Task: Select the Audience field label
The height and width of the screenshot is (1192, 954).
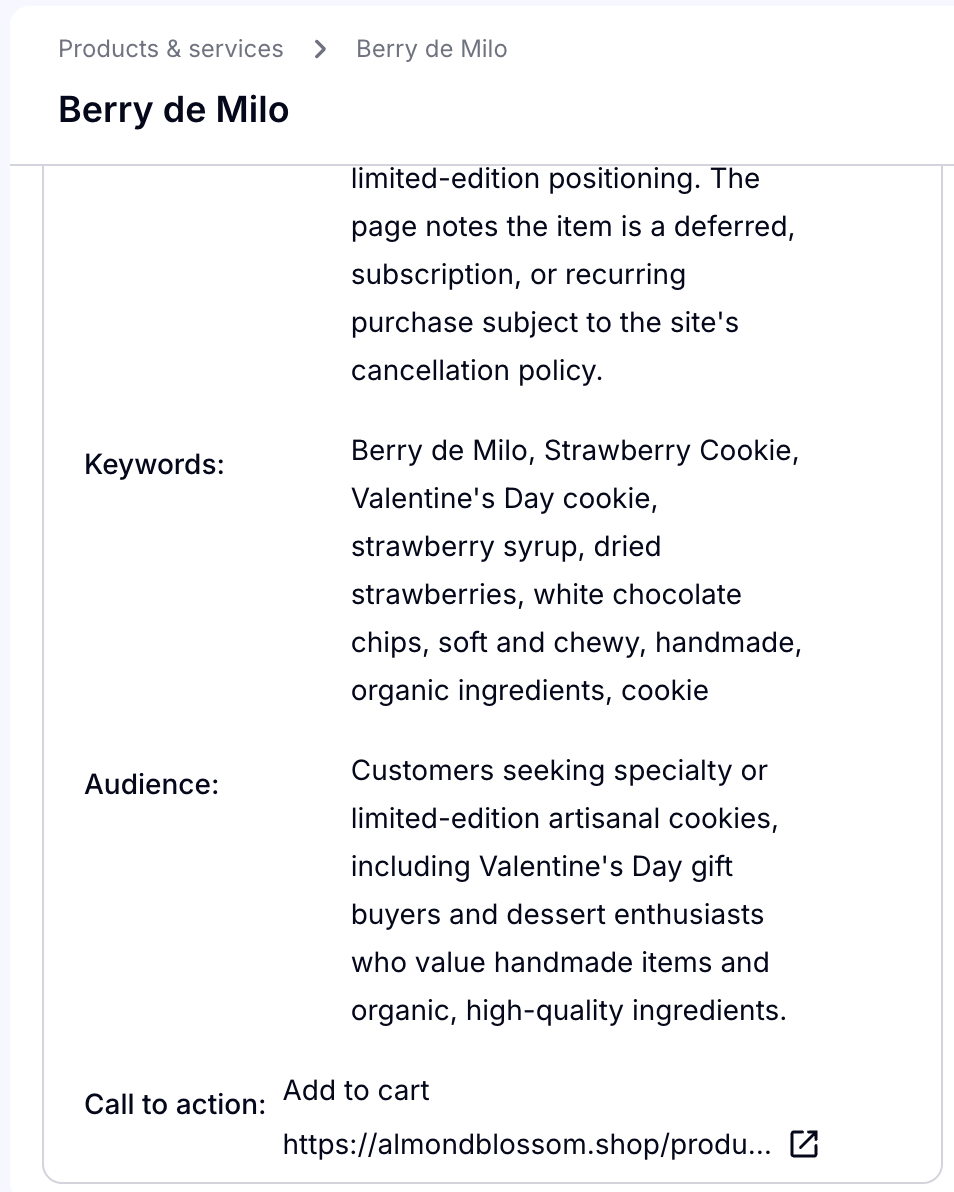Action: coord(151,784)
